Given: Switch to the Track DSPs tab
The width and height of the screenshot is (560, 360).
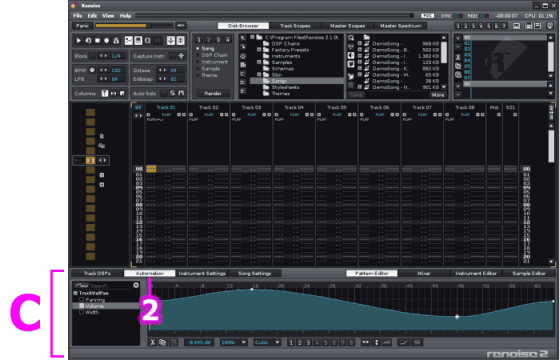Looking at the screenshot, I should pyautogui.click(x=97, y=273).
